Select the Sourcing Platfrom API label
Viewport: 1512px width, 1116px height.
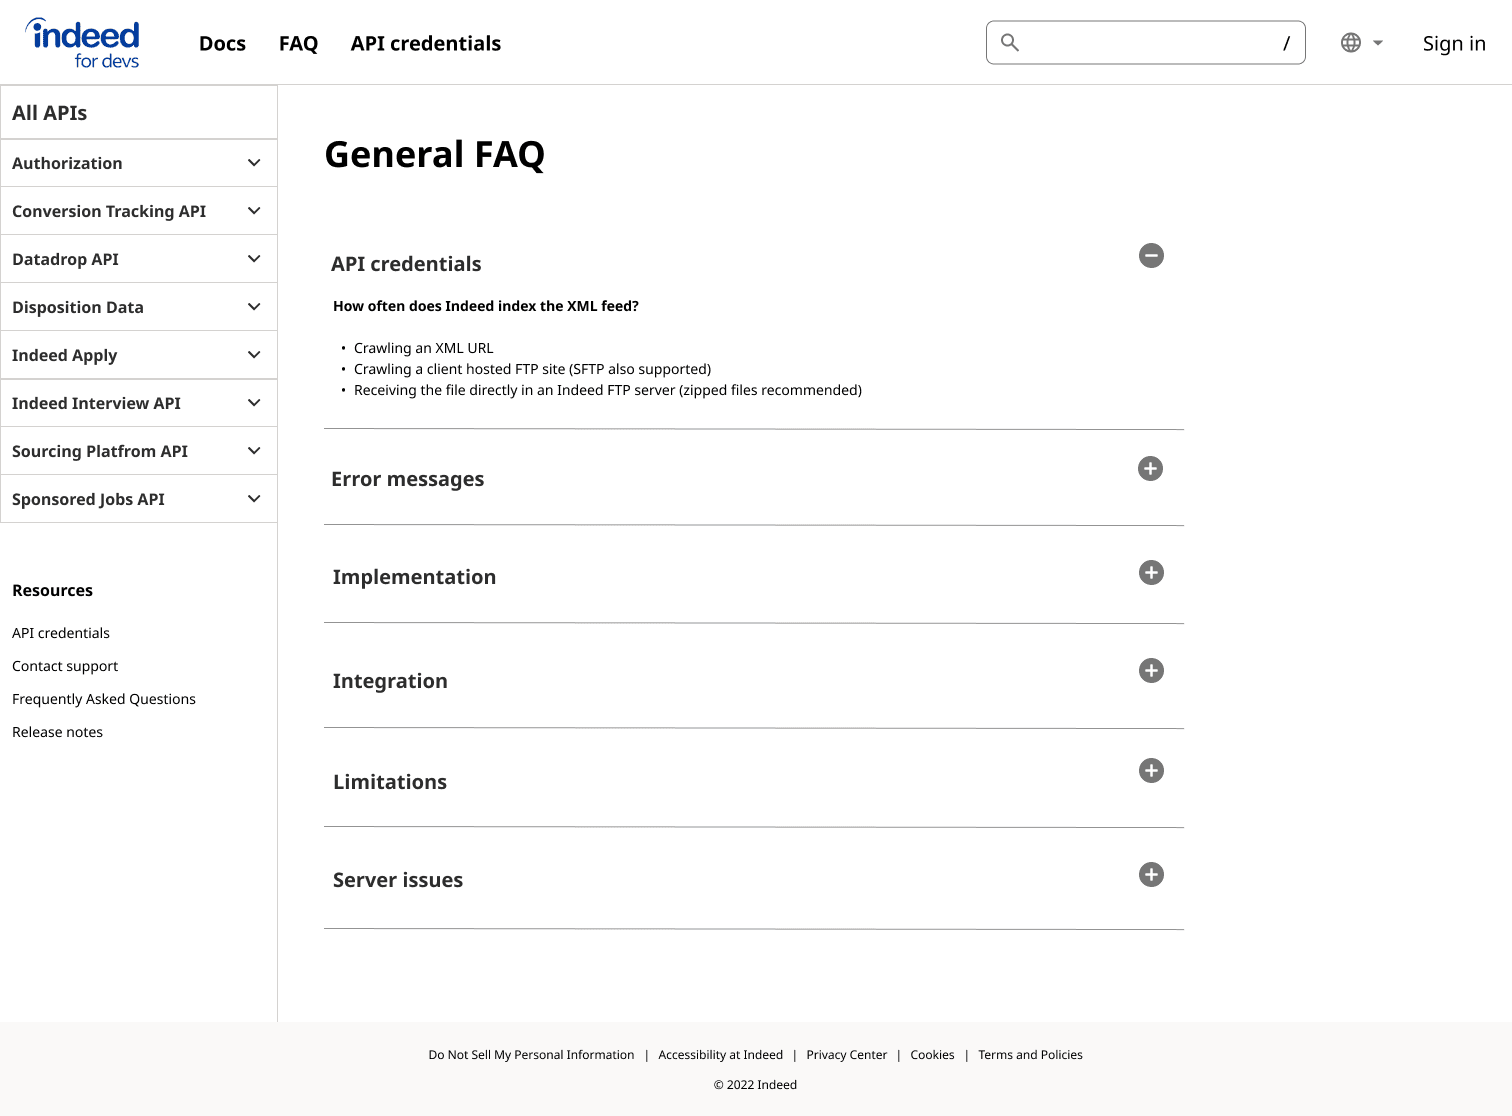coord(100,451)
